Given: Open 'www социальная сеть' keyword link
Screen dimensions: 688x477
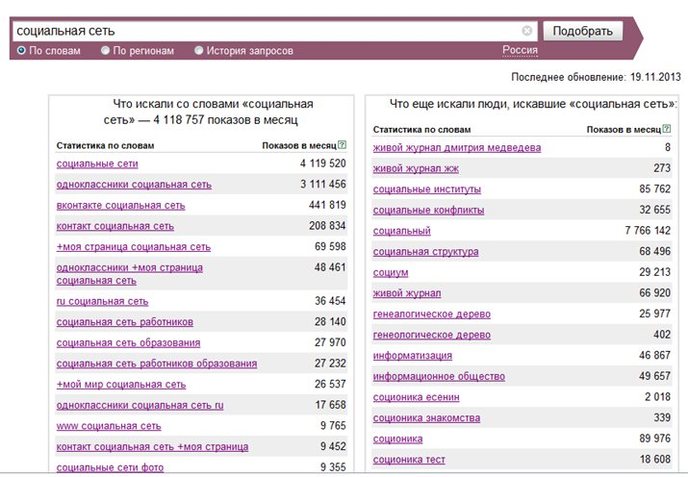Looking at the screenshot, I should 109,426.
